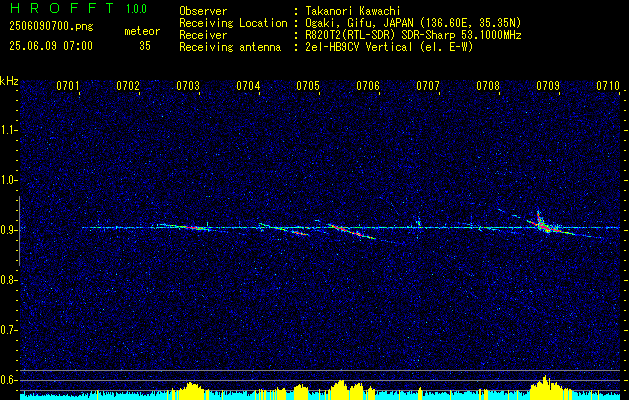Click the 0.8 kHz axis label
Viewport: 629px width, 400px height.
click(x=8, y=280)
